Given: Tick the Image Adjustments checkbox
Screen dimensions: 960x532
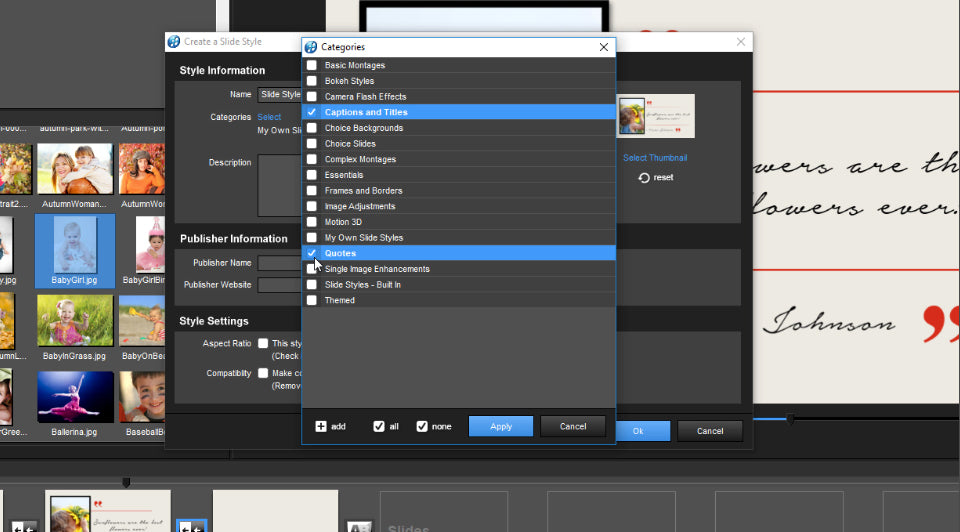Looking at the screenshot, I should click(312, 206).
